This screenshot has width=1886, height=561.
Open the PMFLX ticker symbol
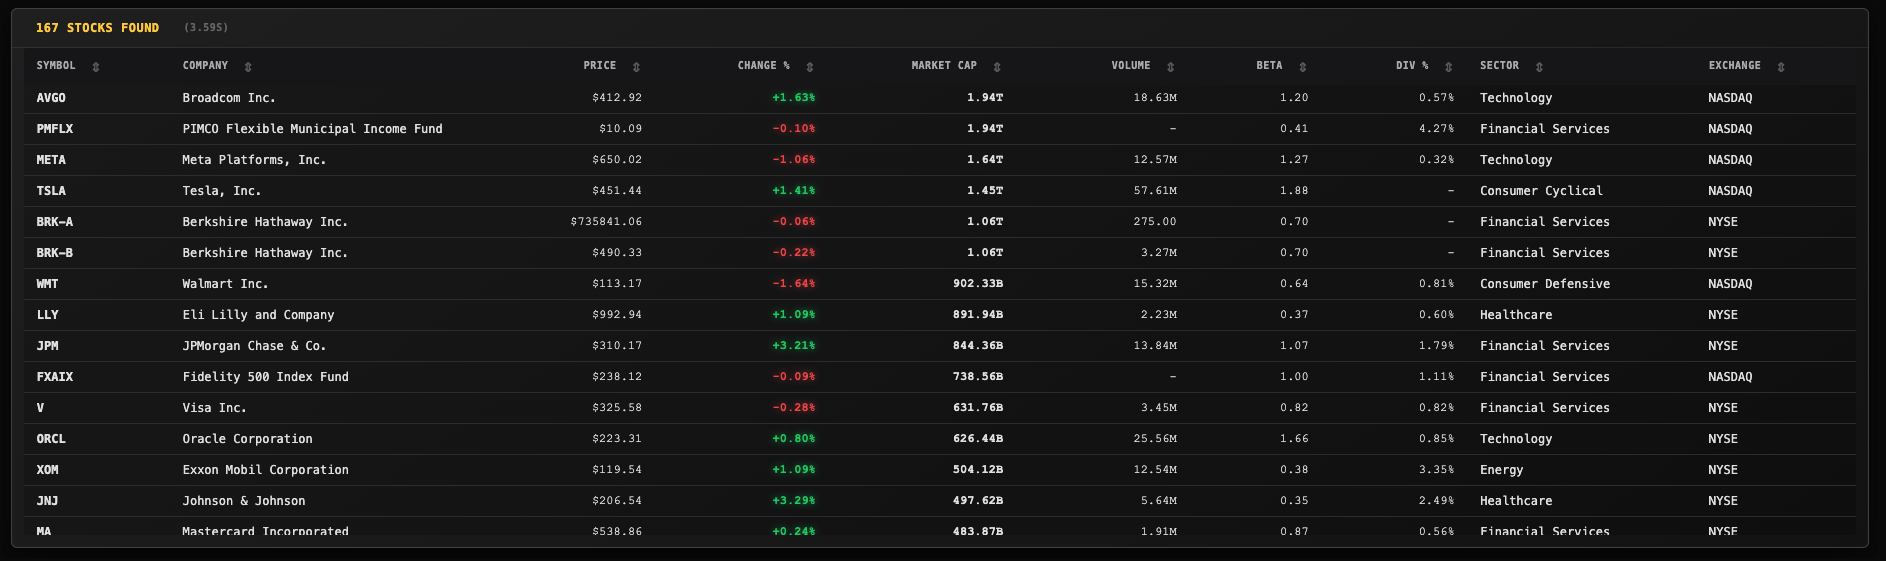point(55,129)
